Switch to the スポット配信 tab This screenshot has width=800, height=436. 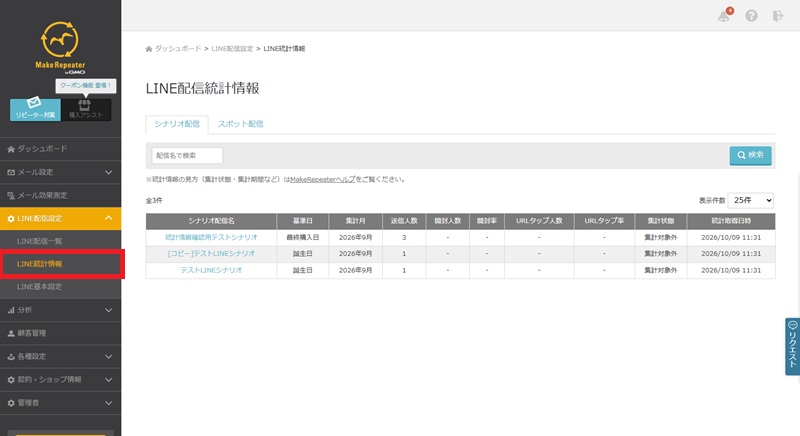240,124
